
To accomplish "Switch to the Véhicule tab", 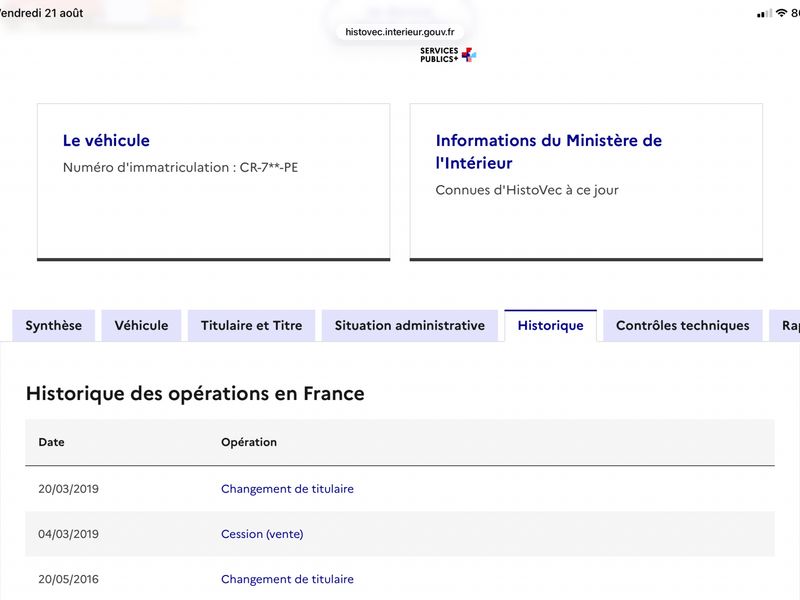I will coord(141,326).
